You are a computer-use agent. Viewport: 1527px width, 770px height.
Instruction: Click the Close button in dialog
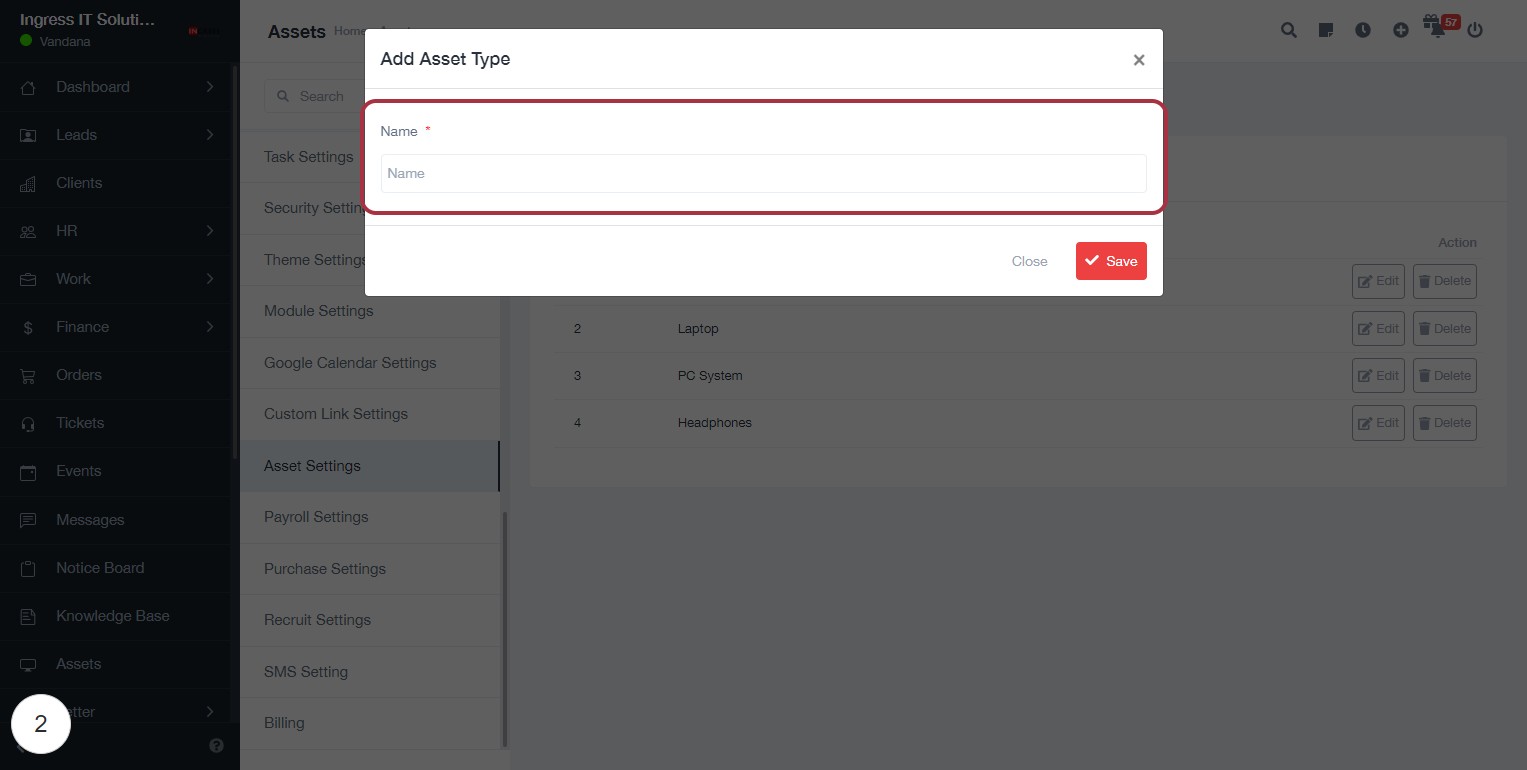tap(1029, 261)
